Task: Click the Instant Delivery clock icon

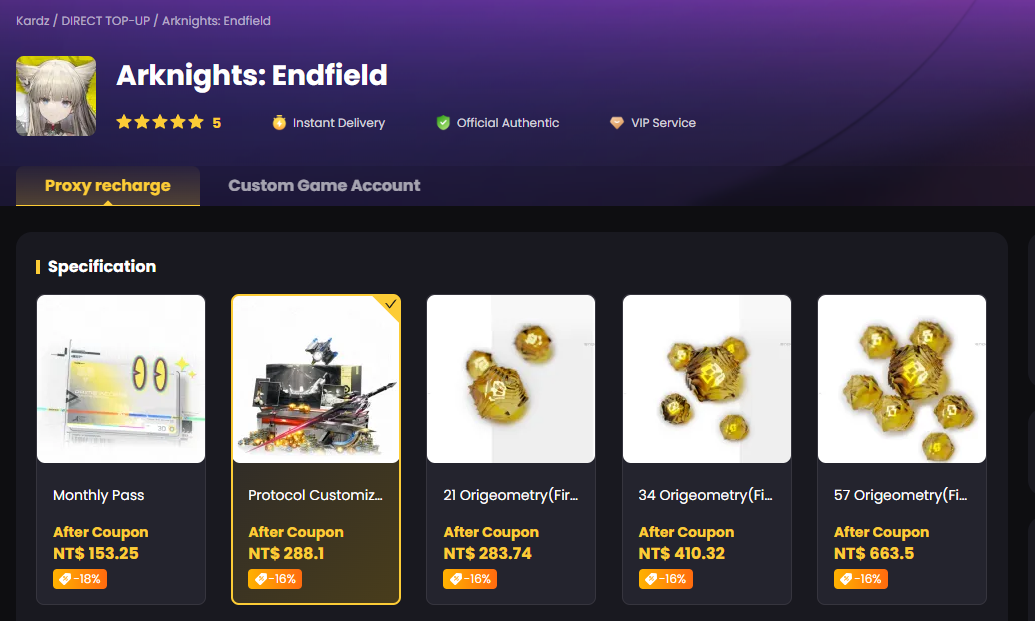Action: [279, 123]
